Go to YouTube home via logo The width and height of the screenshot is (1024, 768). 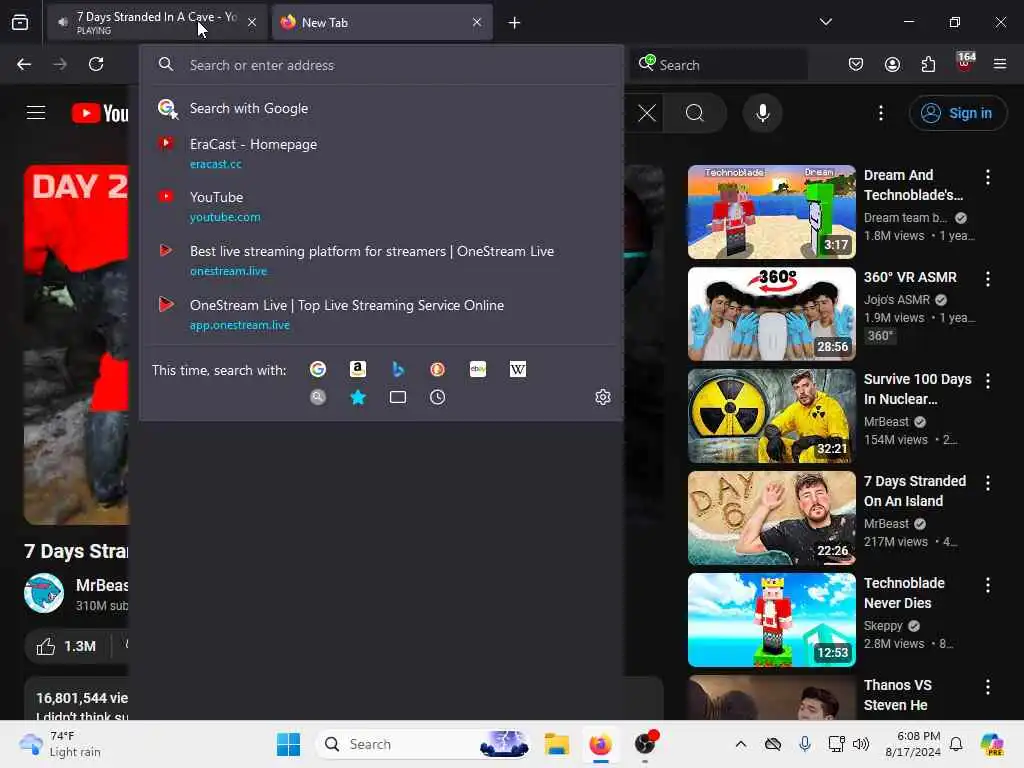pos(100,113)
